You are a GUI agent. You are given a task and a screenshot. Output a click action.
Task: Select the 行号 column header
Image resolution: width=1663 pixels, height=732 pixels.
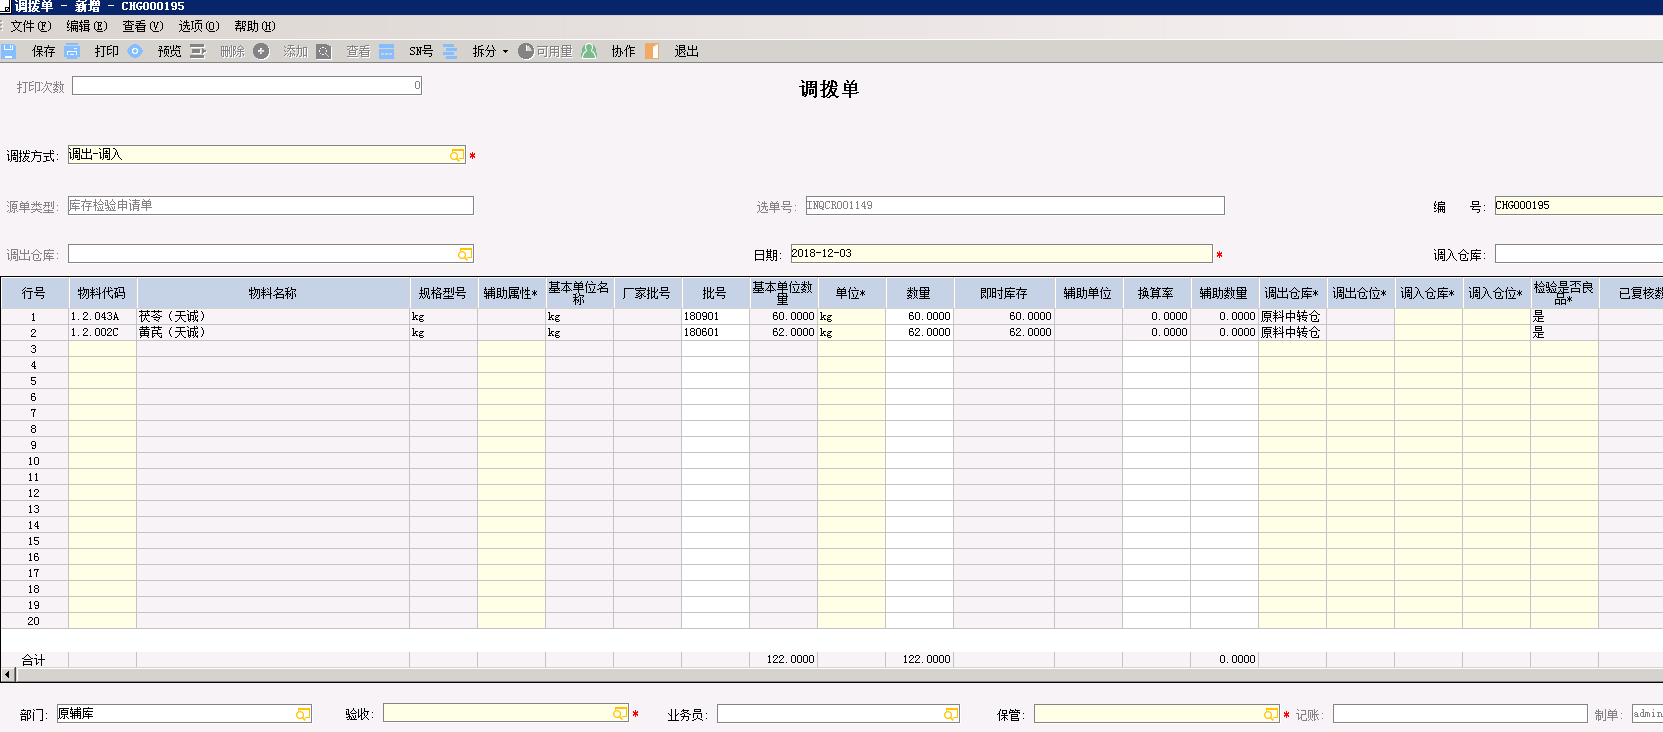point(34,293)
